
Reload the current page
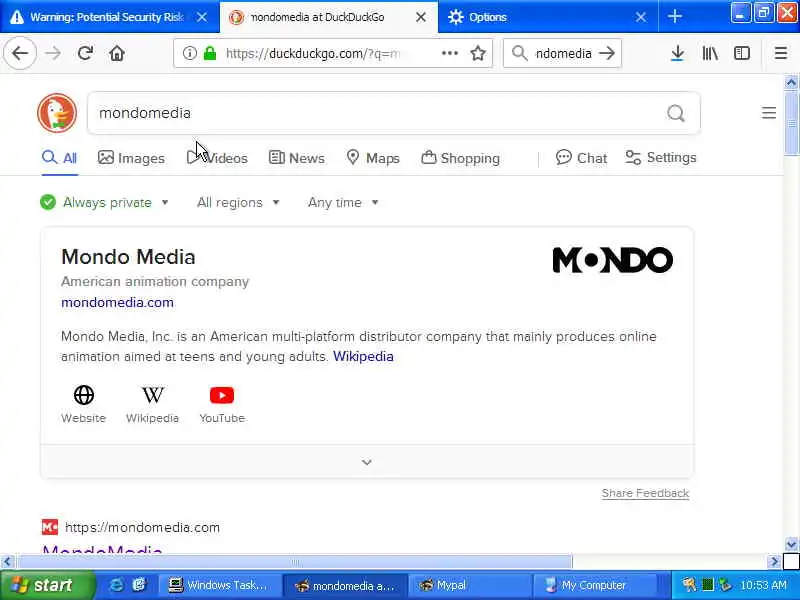pyautogui.click(x=85, y=53)
